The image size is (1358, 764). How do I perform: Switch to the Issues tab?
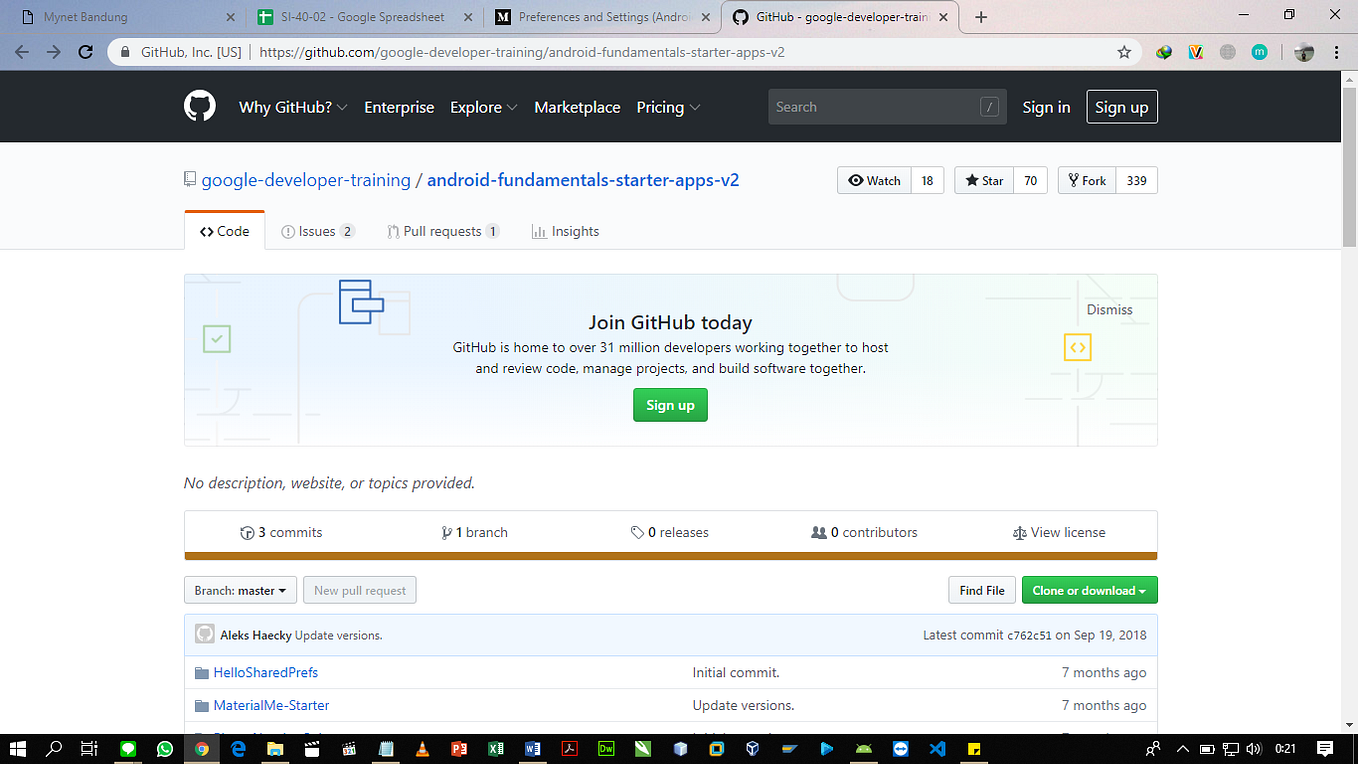click(x=318, y=231)
